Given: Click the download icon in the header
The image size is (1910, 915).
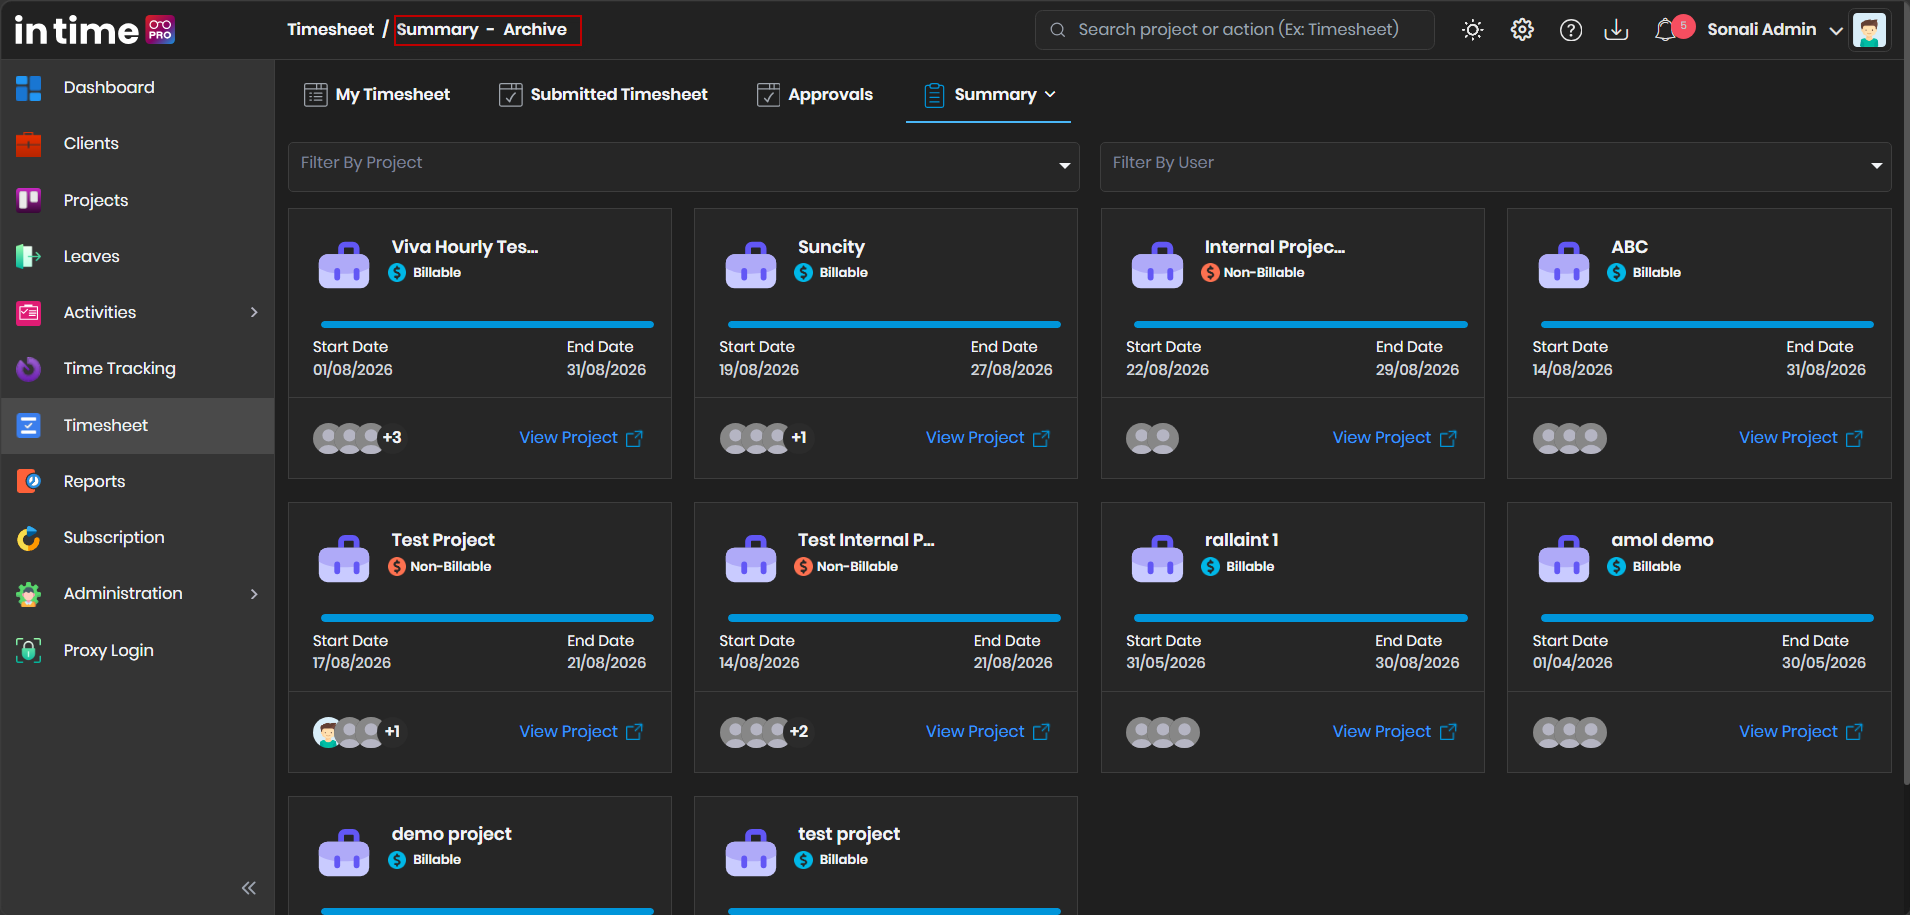Looking at the screenshot, I should pyautogui.click(x=1616, y=30).
